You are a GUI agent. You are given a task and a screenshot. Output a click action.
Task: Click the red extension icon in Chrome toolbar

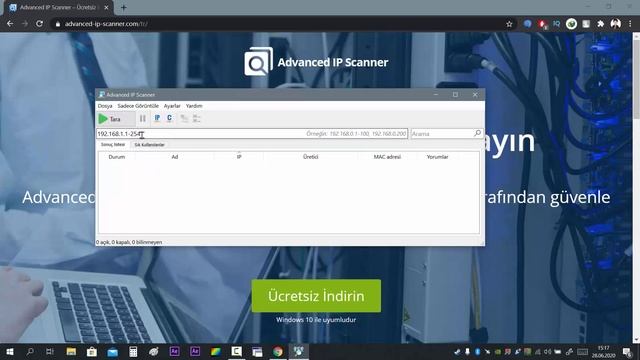coord(542,24)
